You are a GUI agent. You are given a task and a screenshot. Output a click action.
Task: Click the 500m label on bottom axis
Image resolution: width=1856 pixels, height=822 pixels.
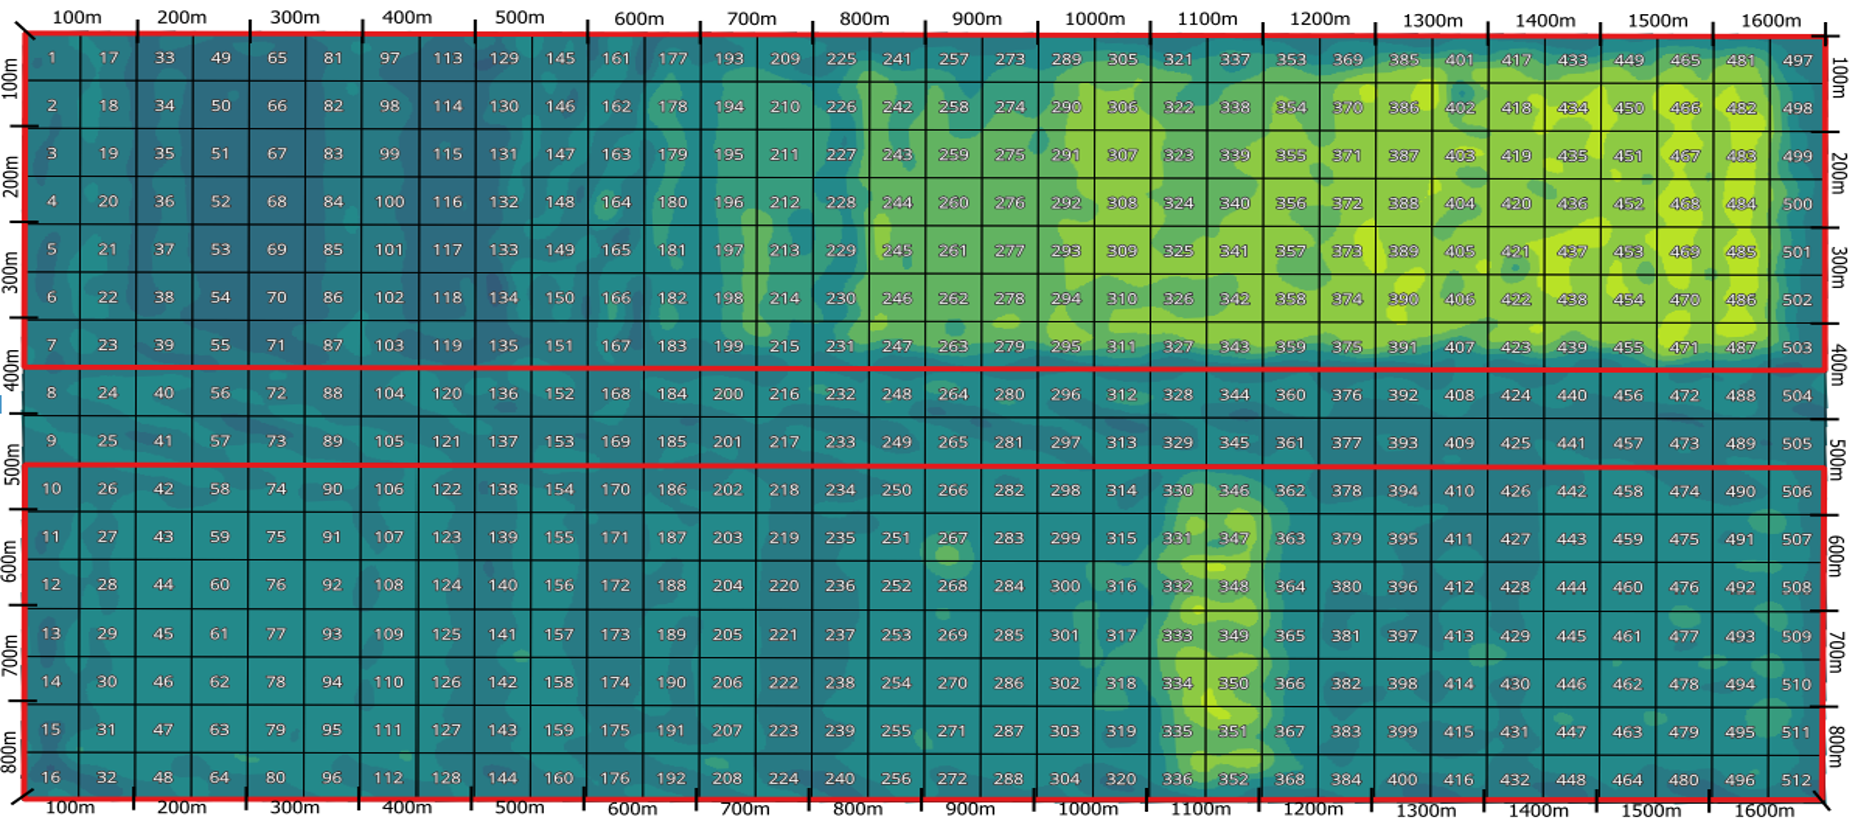pyautogui.click(x=520, y=807)
